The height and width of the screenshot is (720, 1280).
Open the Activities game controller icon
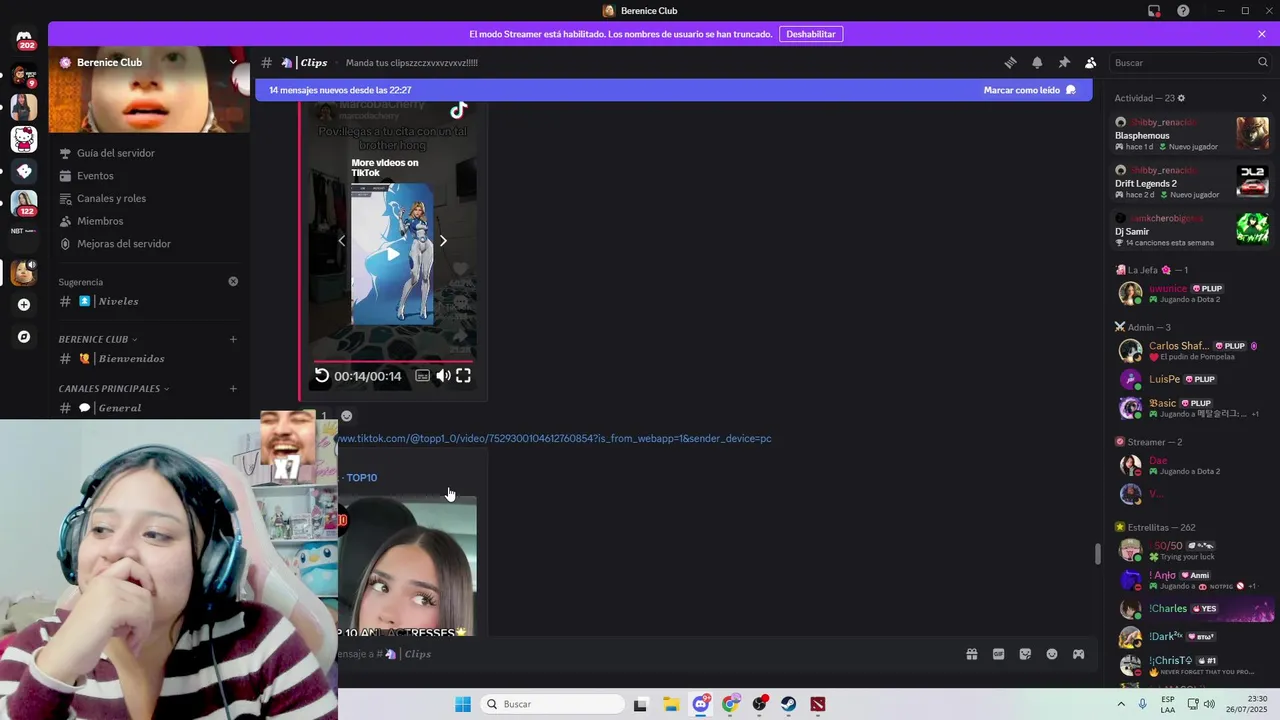tap(1079, 654)
